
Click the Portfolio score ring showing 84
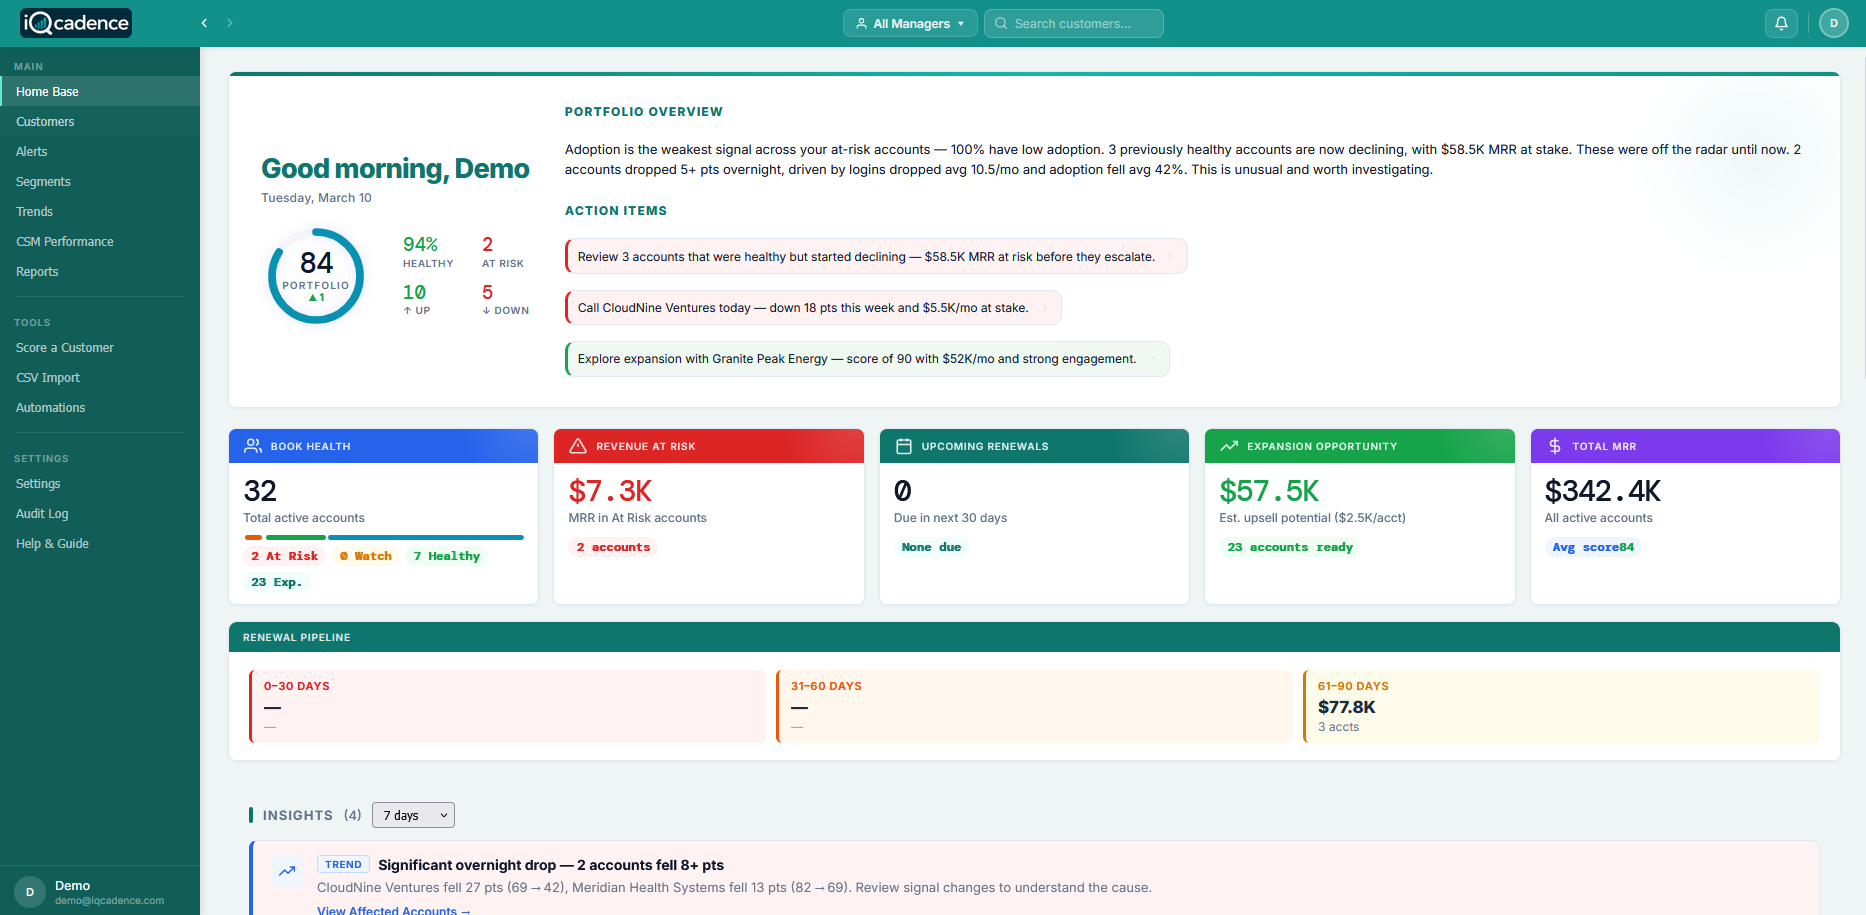pos(315,275)
